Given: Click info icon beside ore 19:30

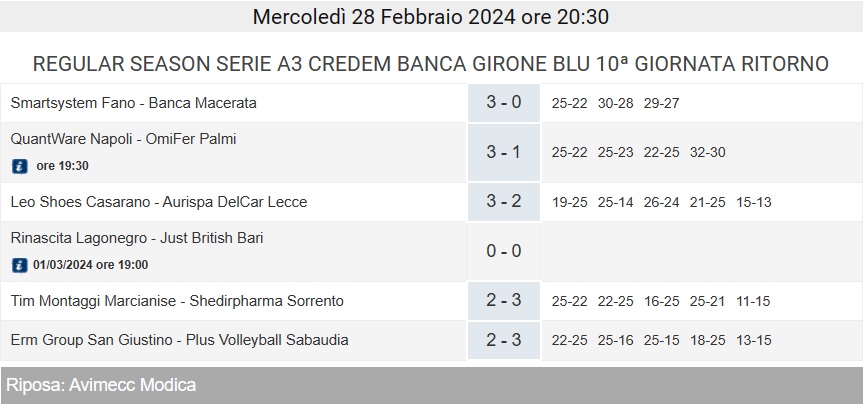Looking at the screenshot, I should [x=19, y=166].
